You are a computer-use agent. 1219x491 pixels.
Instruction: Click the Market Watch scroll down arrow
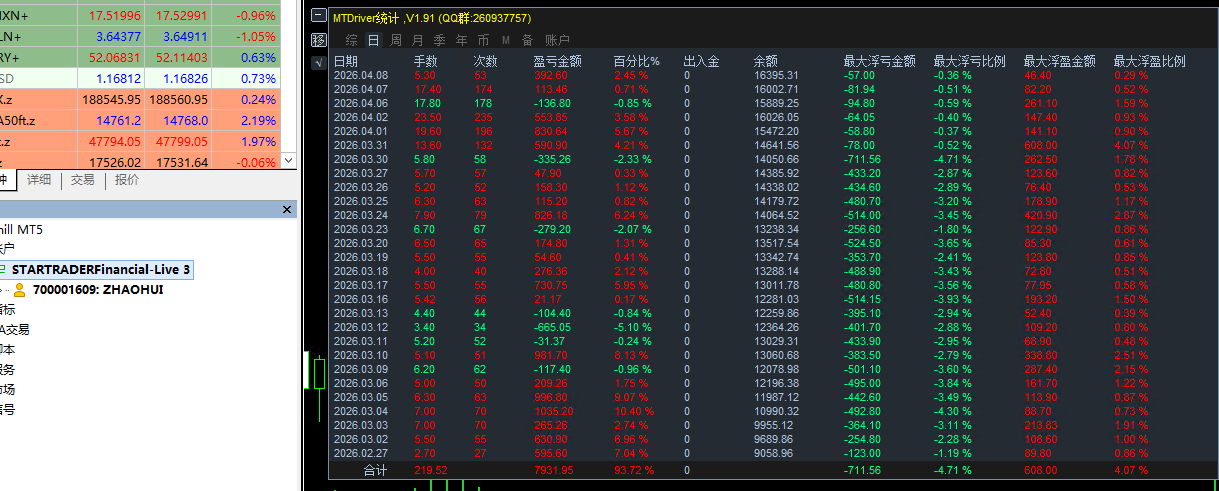point(289,160)
